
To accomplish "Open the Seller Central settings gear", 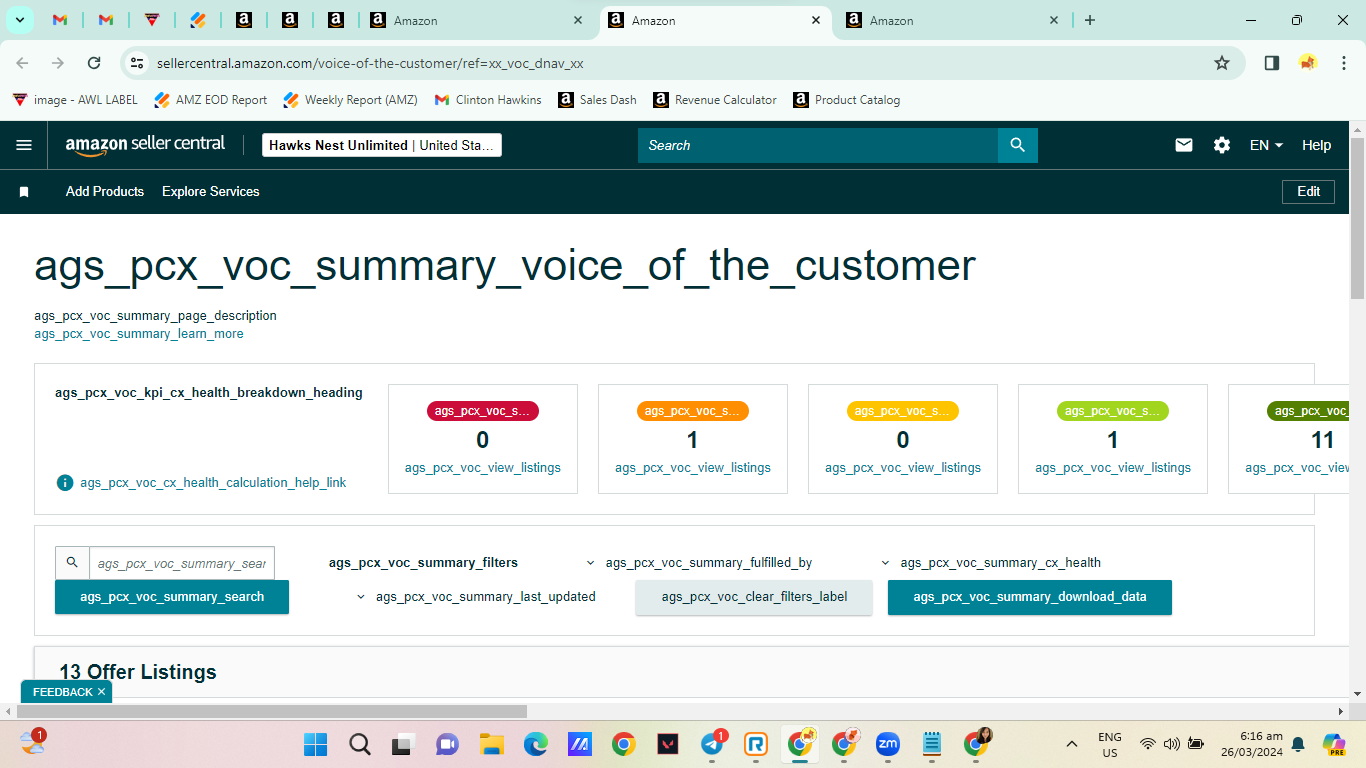I will coord(1222,145).
